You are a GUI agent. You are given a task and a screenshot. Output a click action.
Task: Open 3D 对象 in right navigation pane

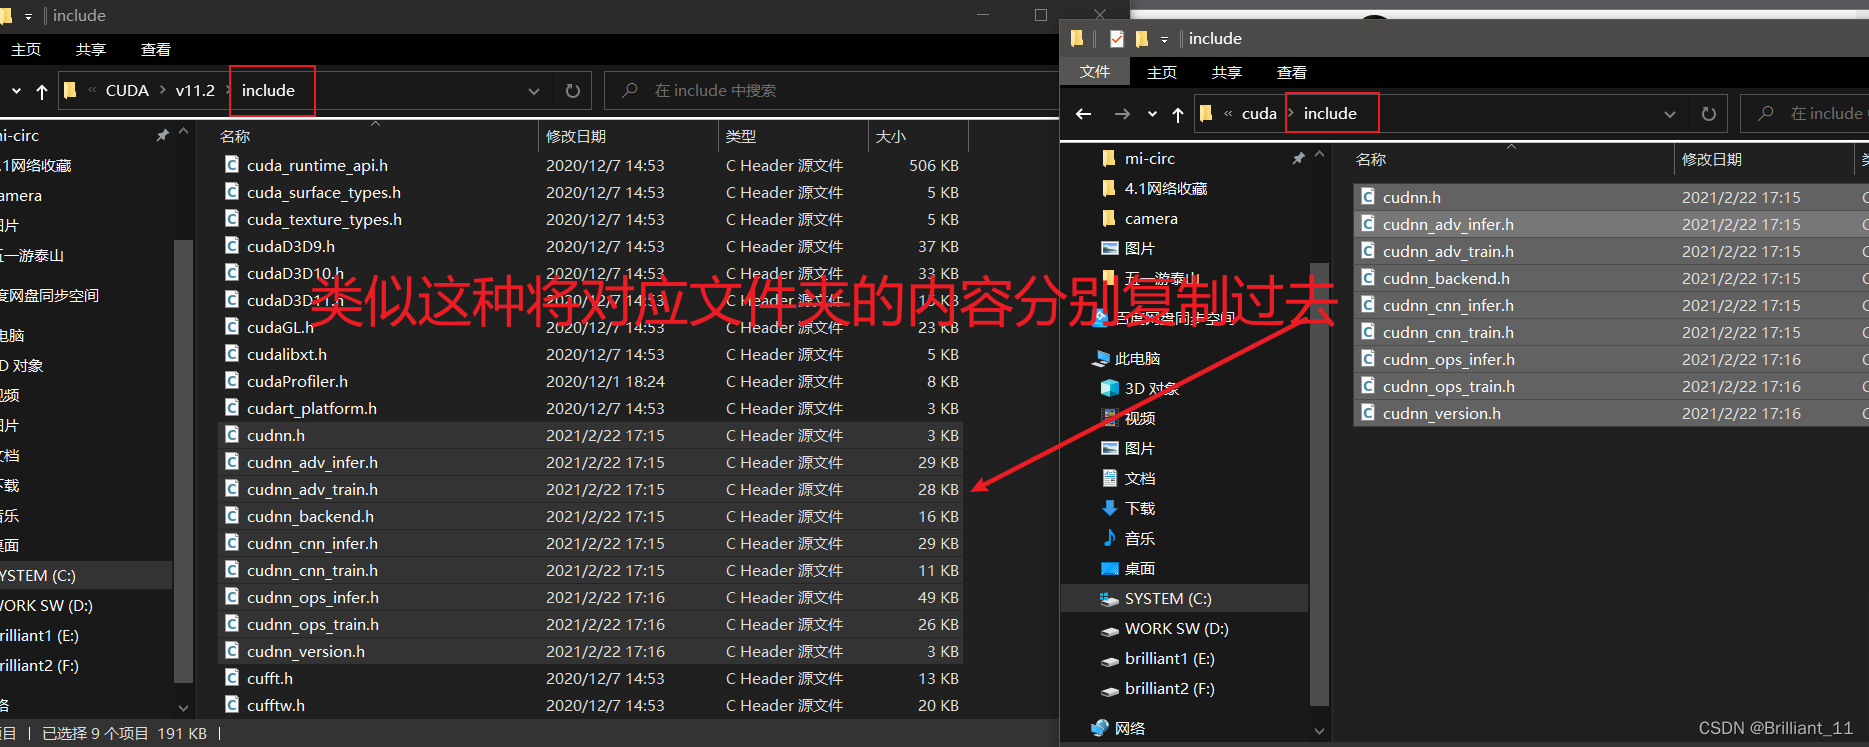click(x=1151, y=388)
